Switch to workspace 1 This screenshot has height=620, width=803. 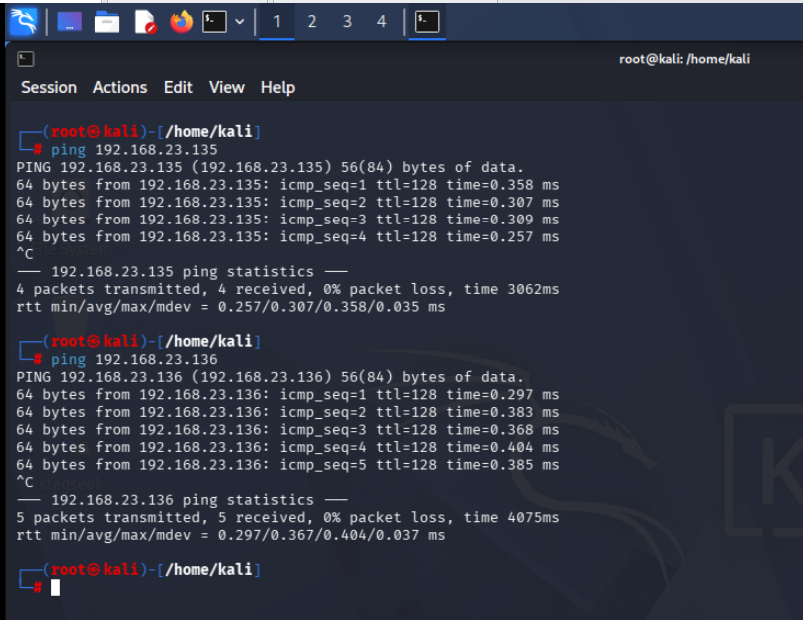click(x=277, y=22)
